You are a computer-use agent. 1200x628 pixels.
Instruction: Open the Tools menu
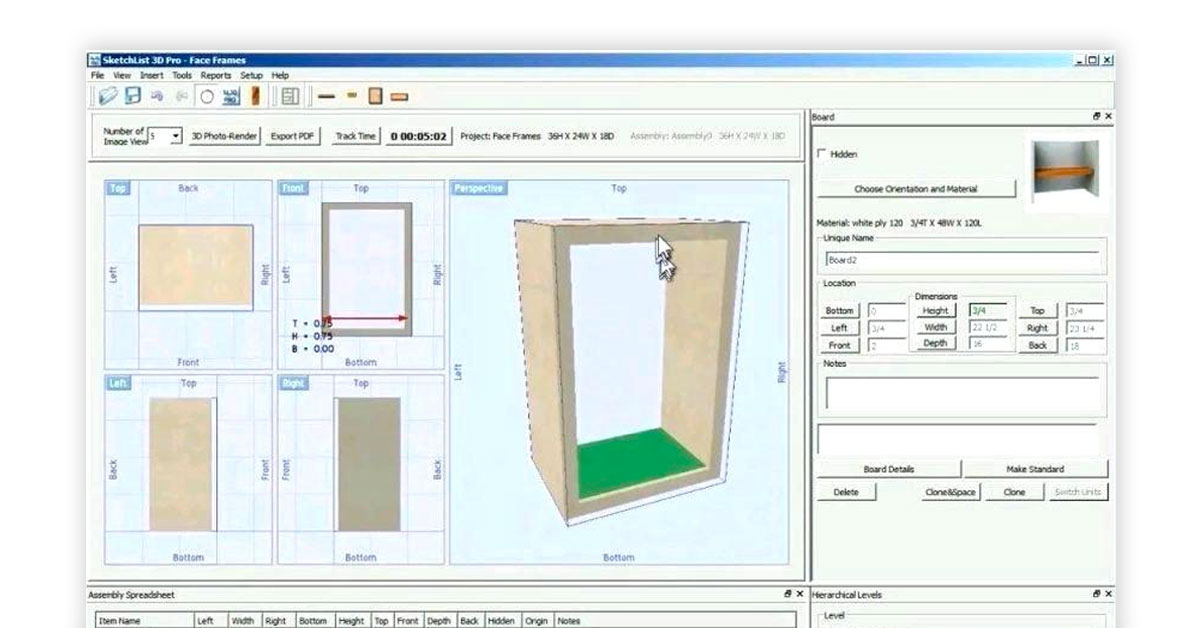click(x=183, y=75)
